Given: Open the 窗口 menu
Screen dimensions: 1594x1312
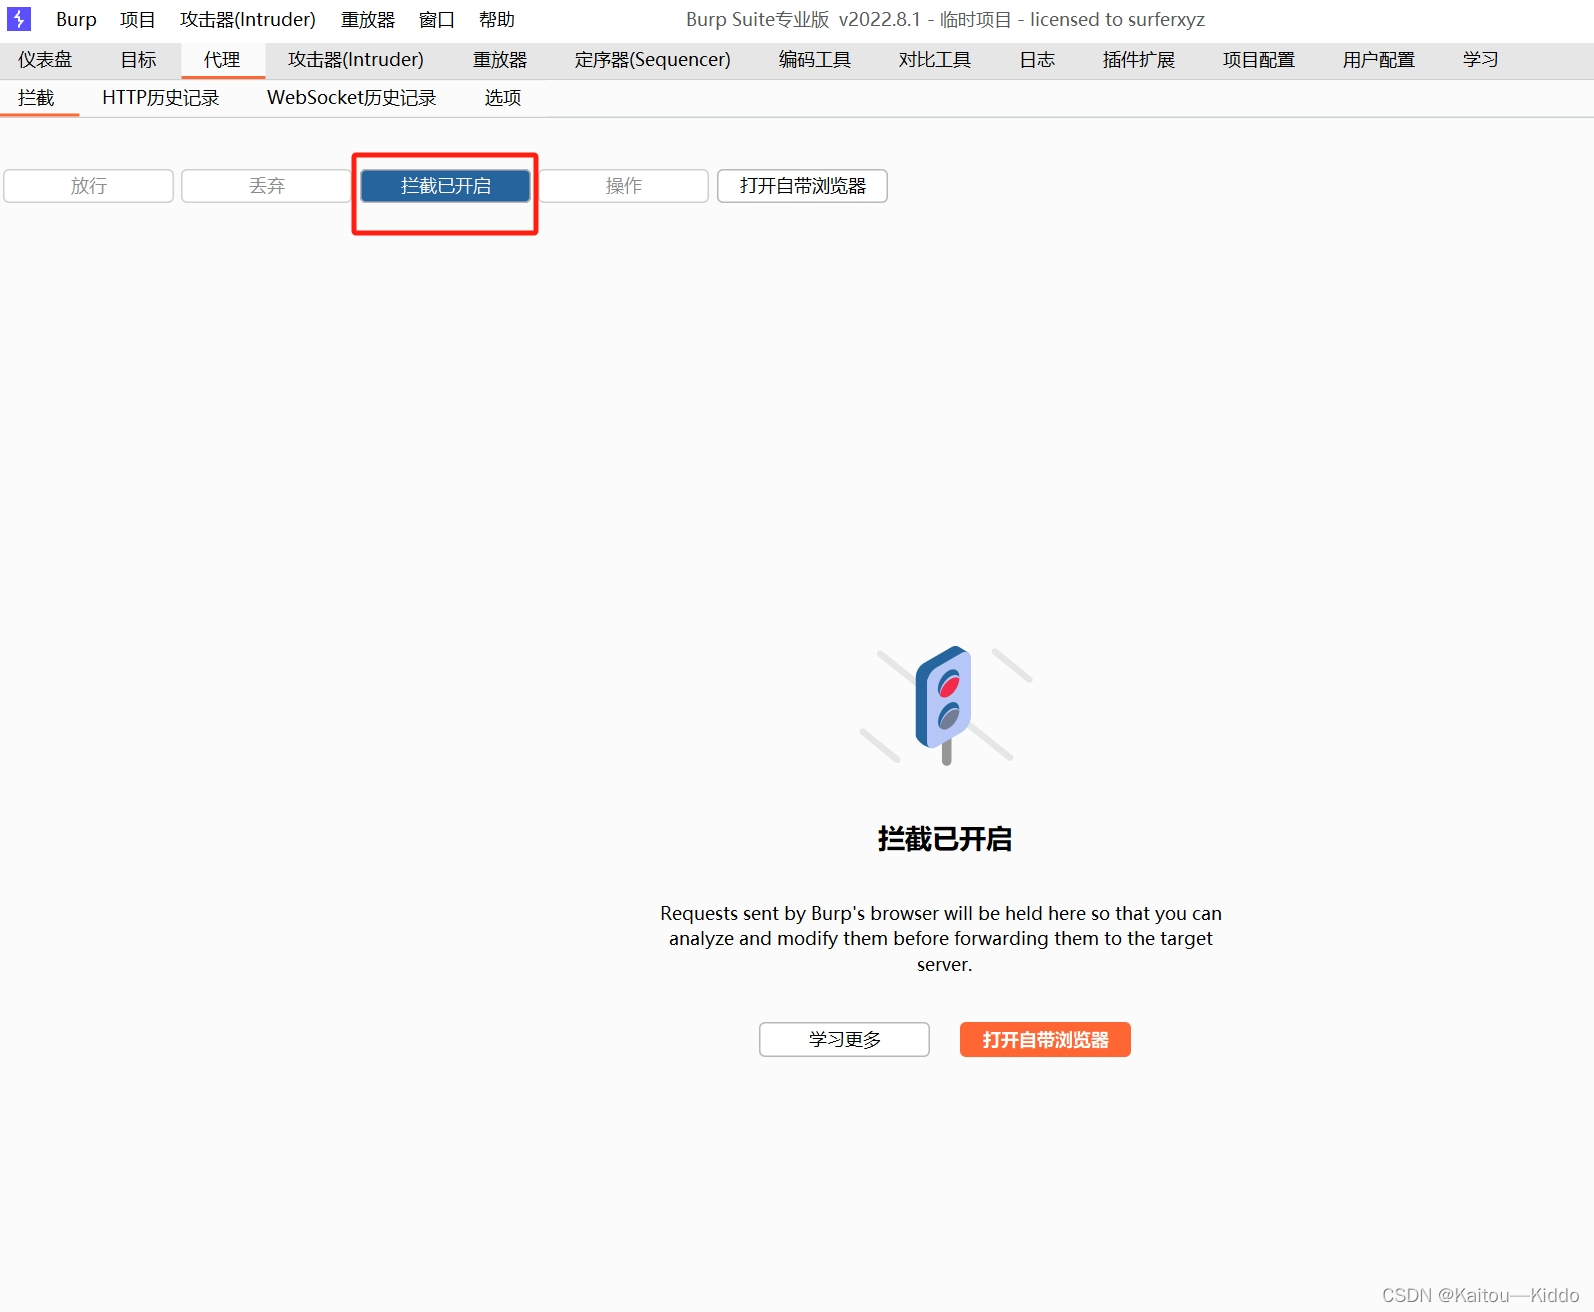Looking at the screenshot, I should pyautogui.click(x=437, y=20).
